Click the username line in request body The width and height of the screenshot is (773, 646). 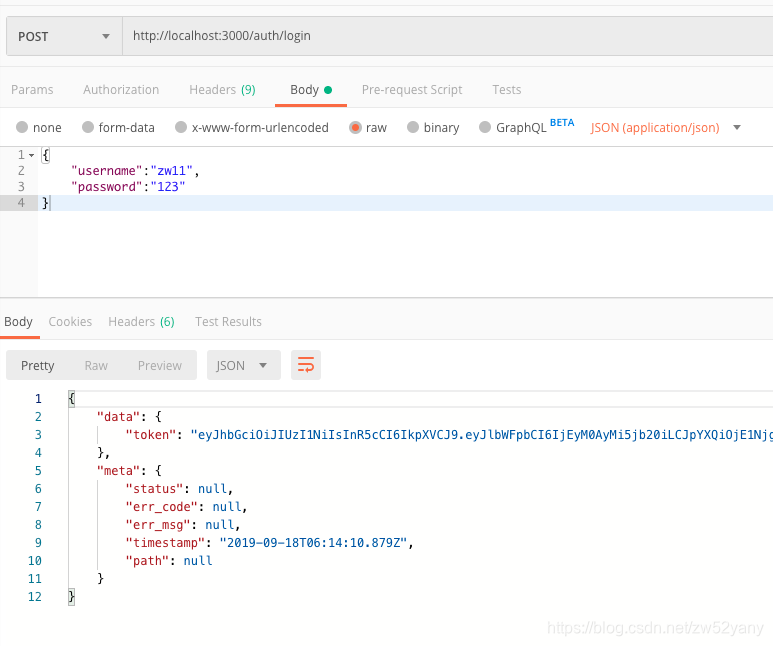[x=135, y=171]
